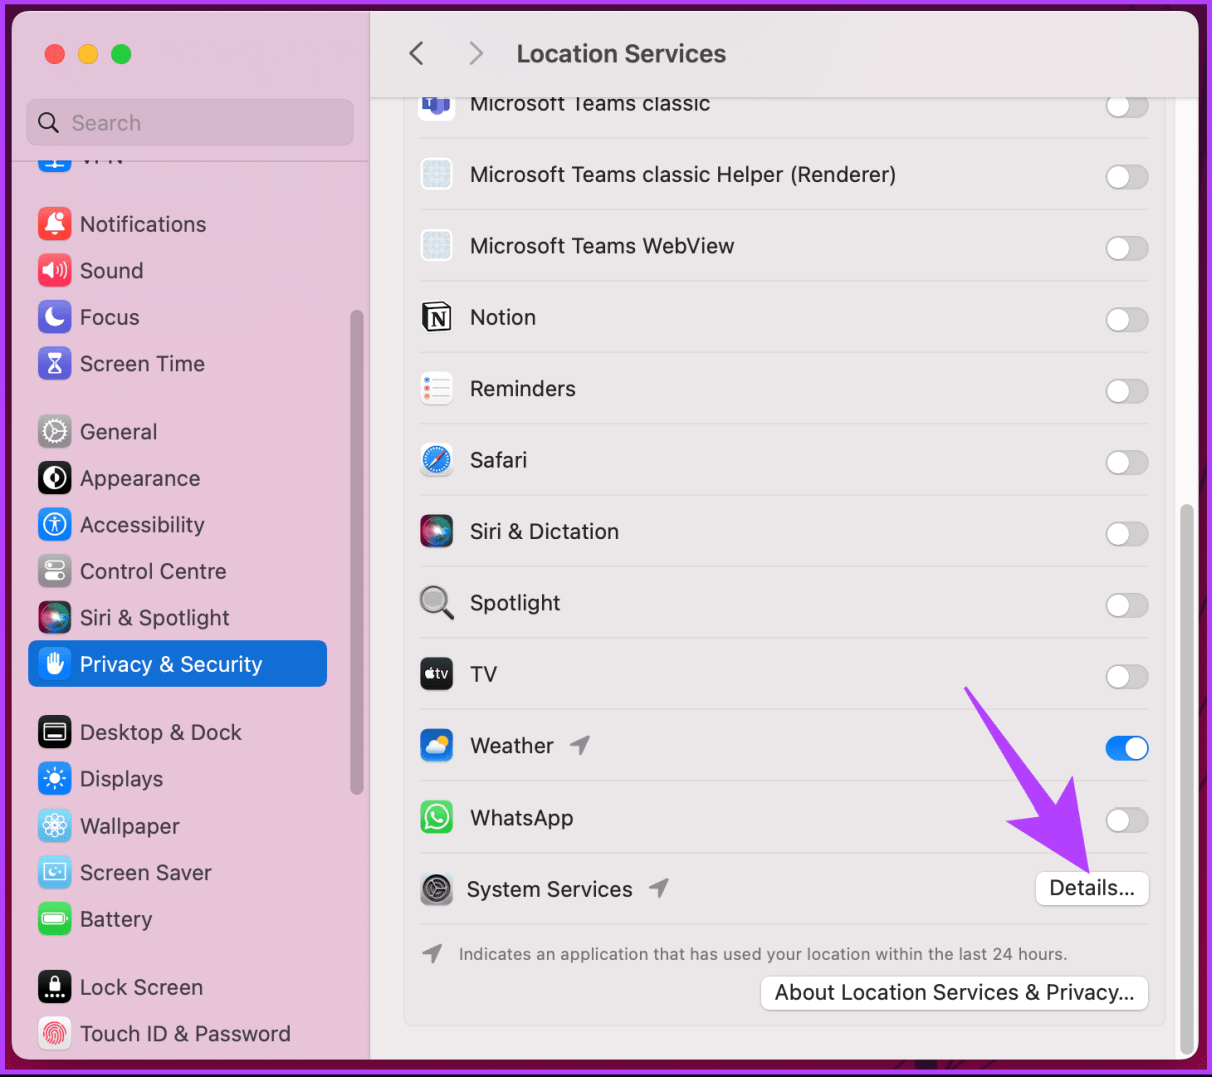1212x1077 pixels.
Task: Click the Weather app icon
Action: pyautogui.click(x=437, y=746)
